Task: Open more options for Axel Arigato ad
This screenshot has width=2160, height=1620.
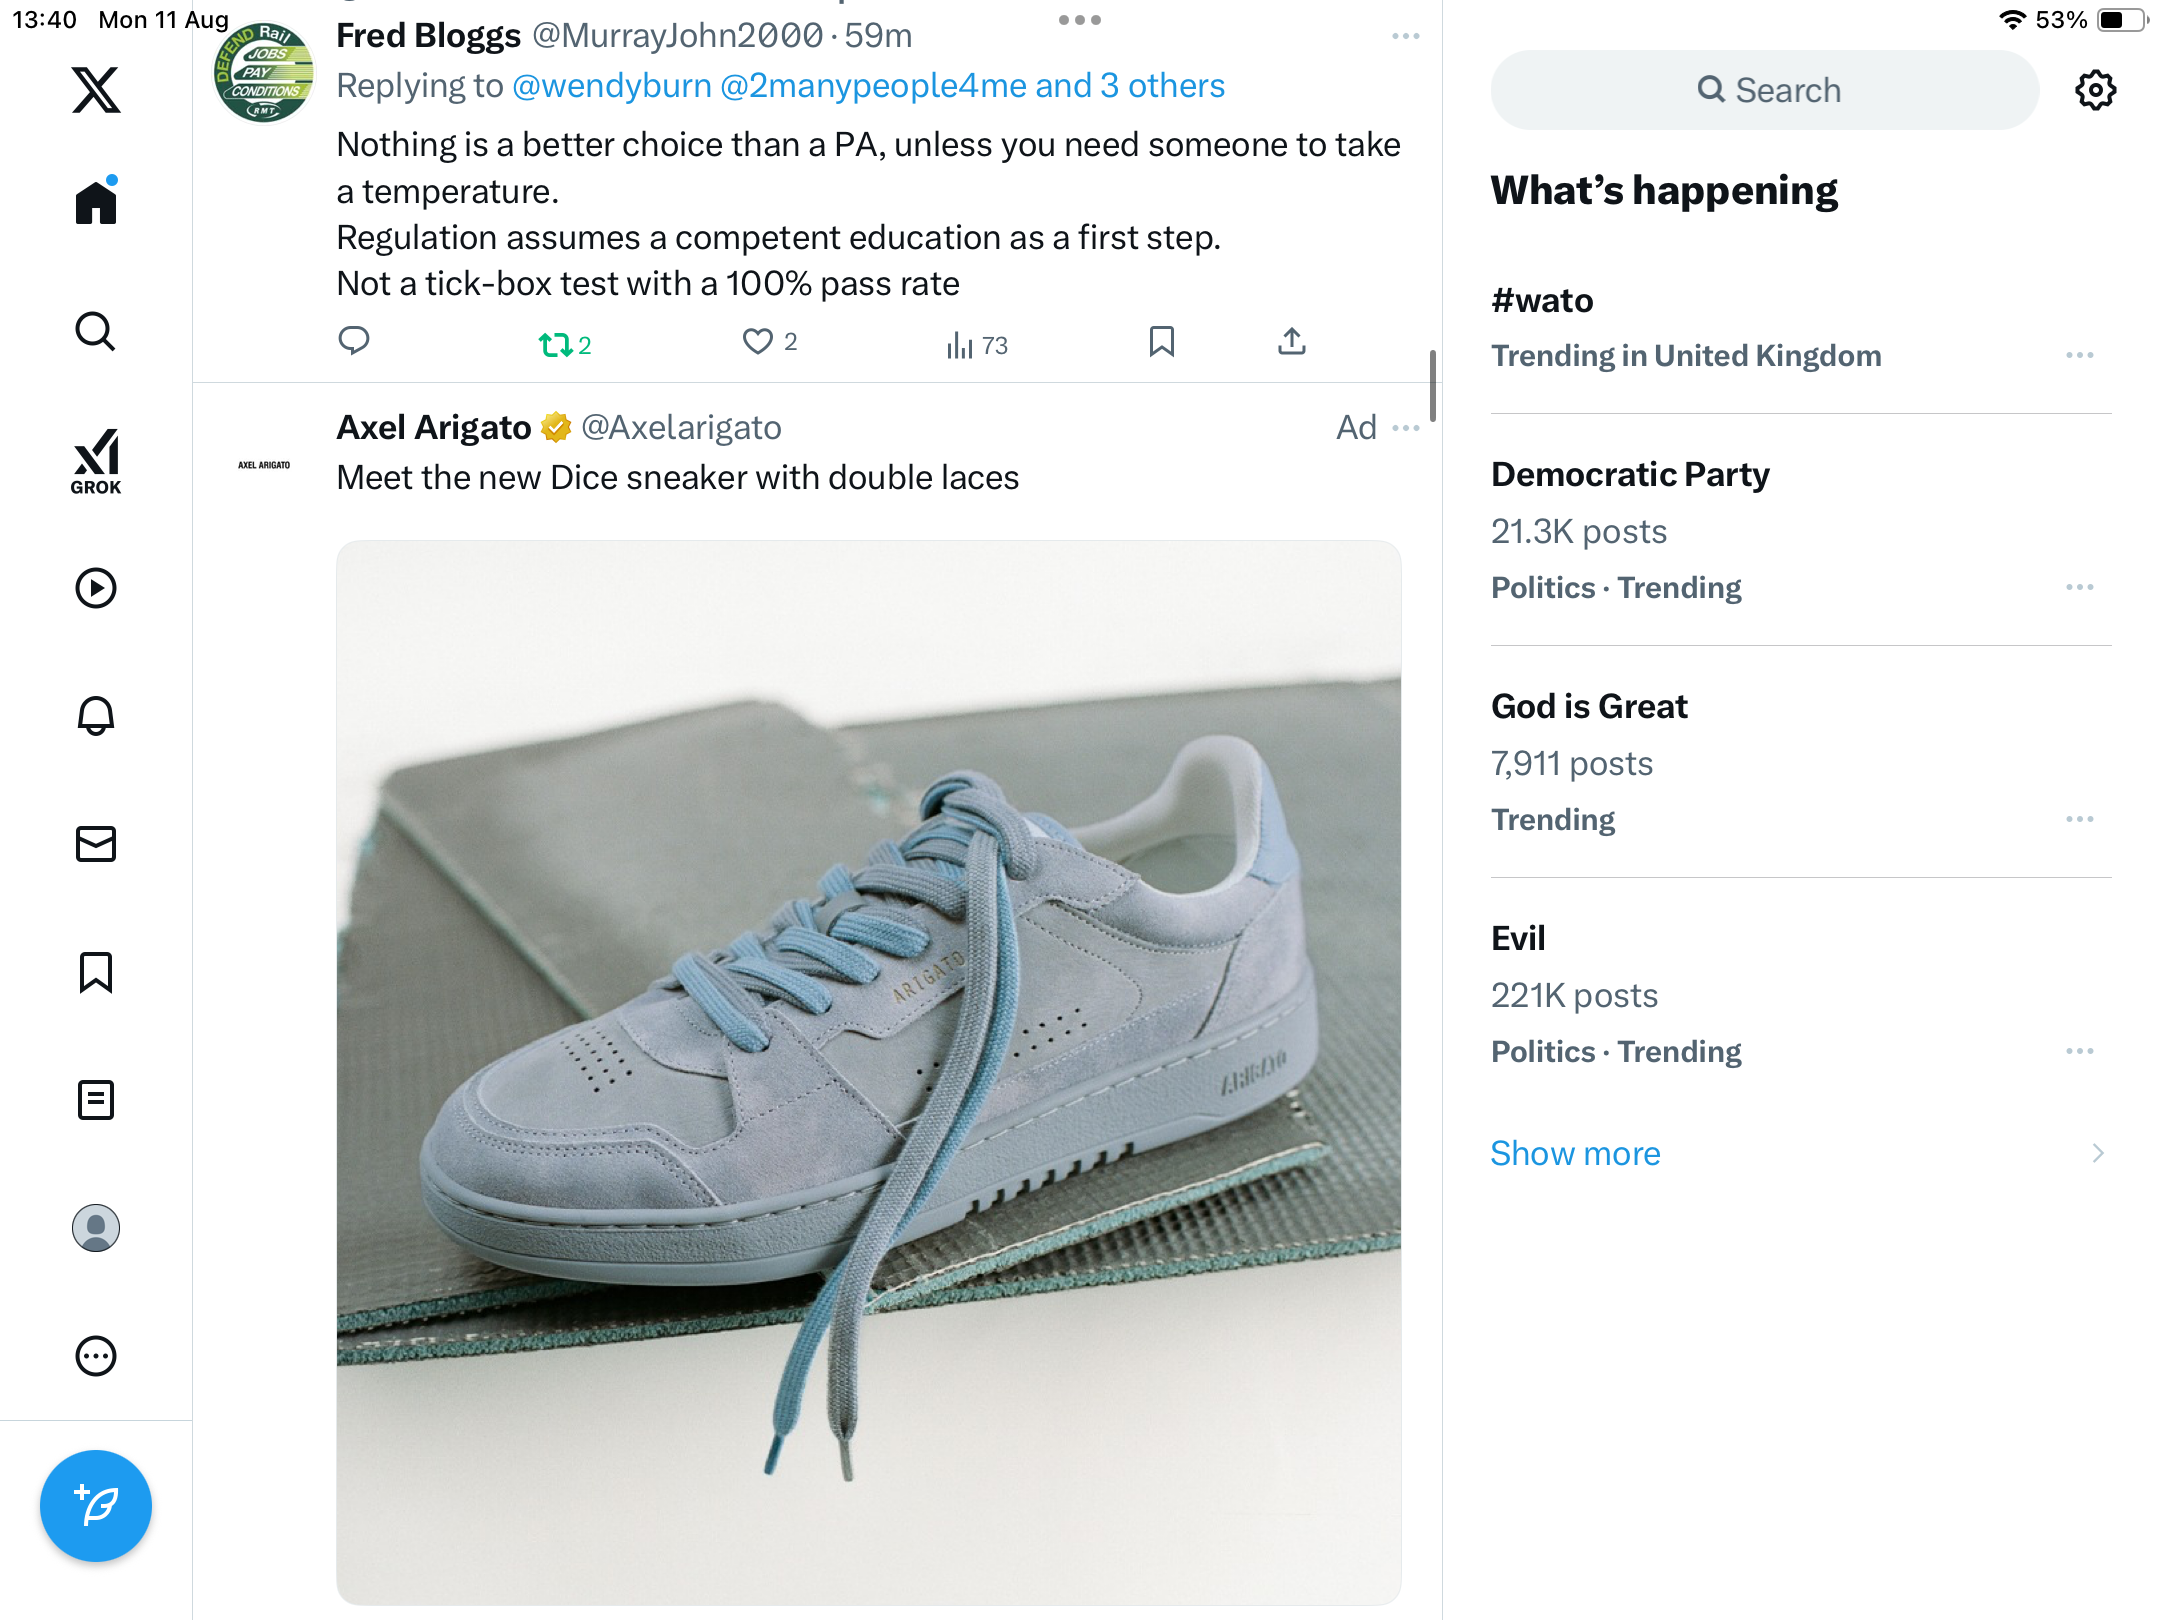Action: (x=1406, y=428)
